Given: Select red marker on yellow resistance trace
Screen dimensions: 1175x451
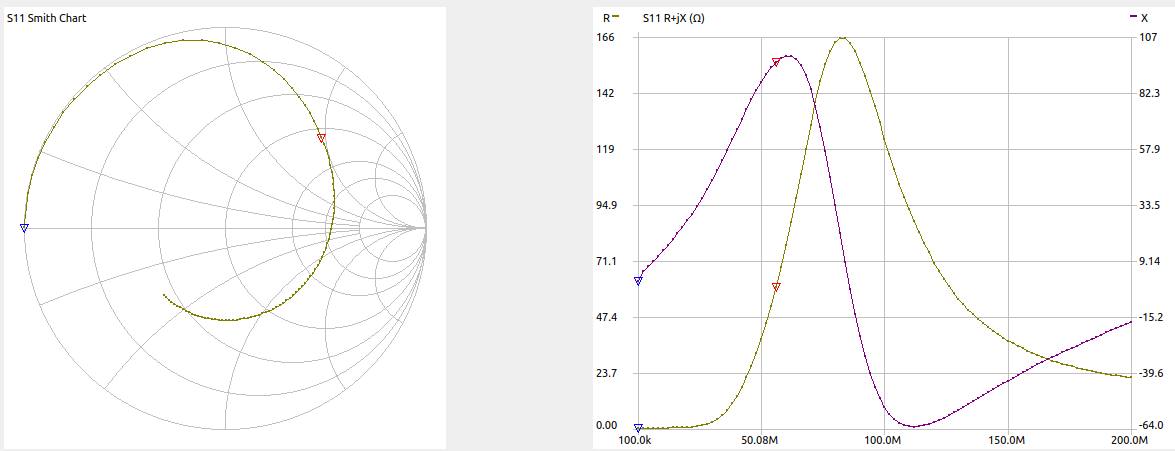Looking at the screenshot, I should click(x=776, y=287).
